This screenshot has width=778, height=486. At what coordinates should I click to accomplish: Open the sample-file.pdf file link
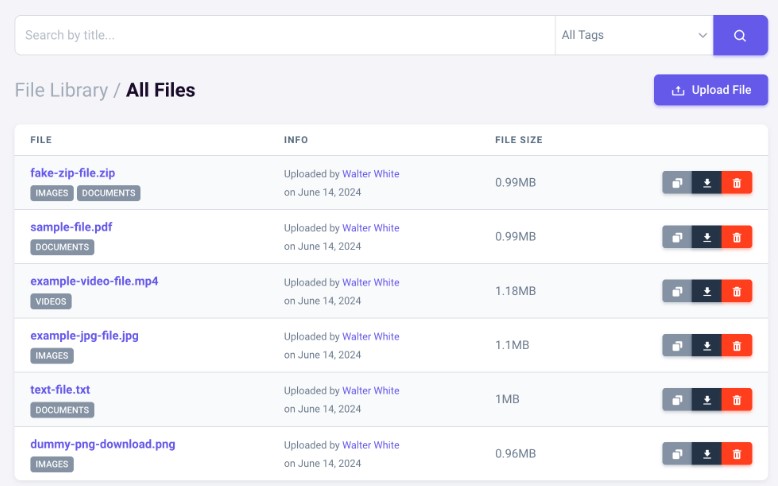(71, 227)
